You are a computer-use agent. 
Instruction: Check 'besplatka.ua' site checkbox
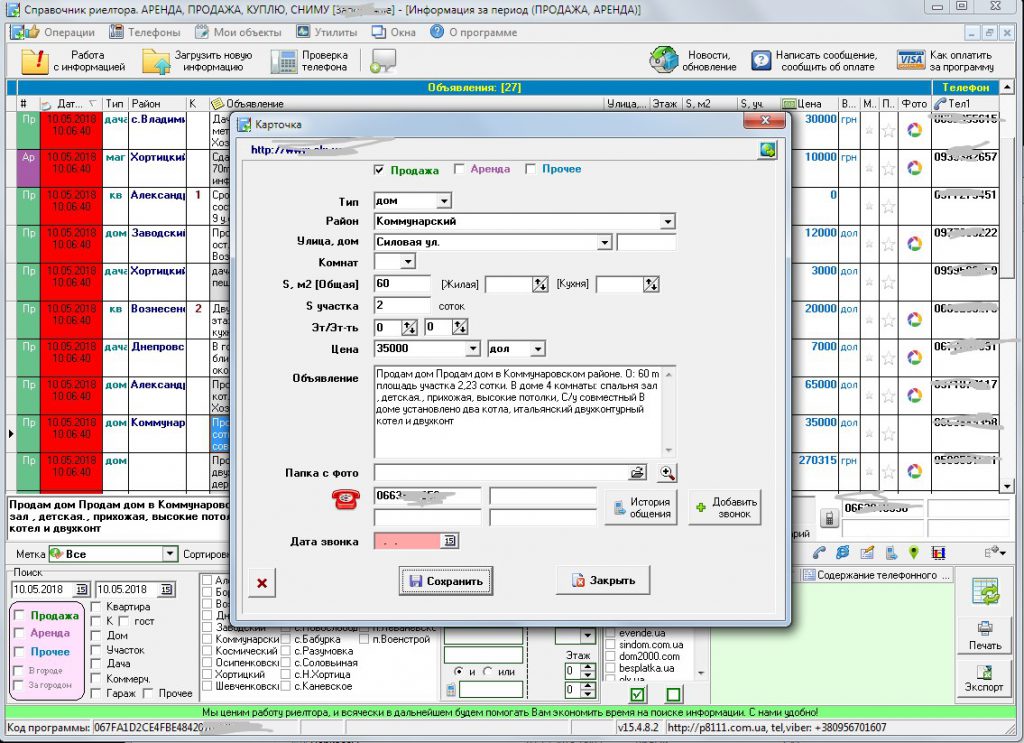pos(611,668)
